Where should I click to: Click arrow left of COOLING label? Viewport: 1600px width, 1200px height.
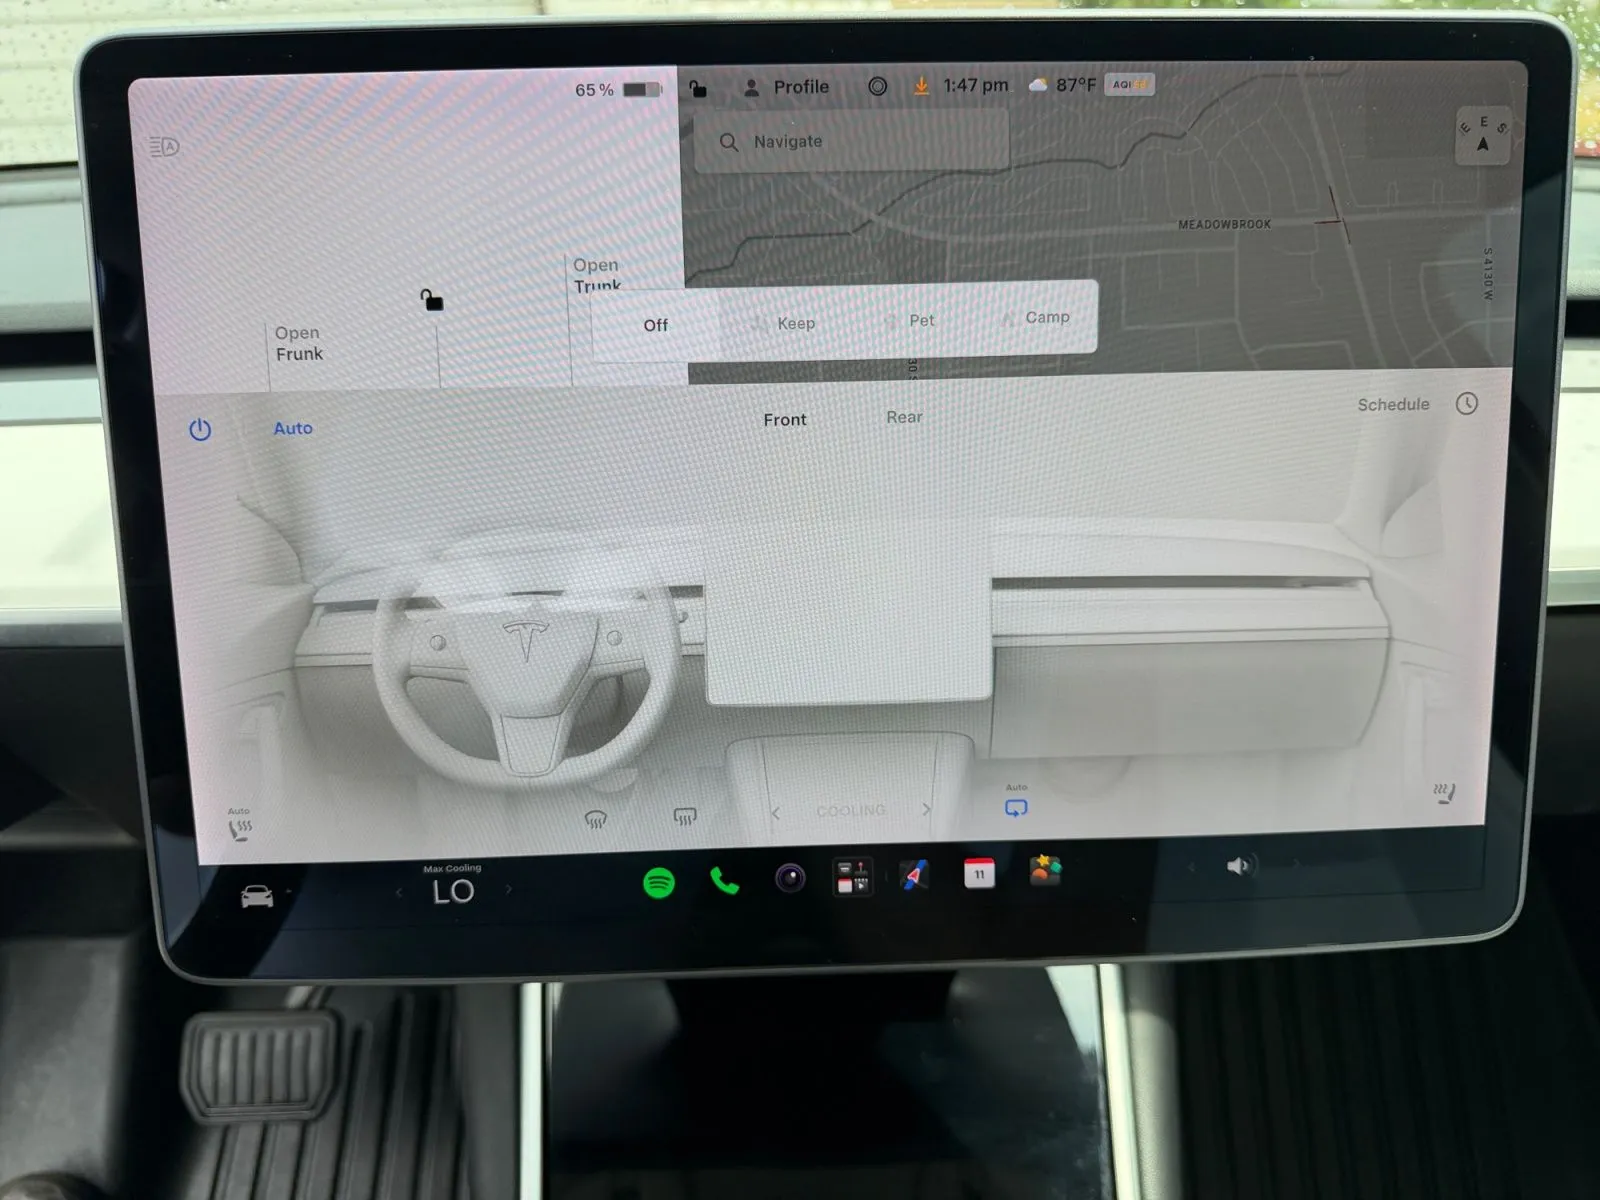pos(775,813)
